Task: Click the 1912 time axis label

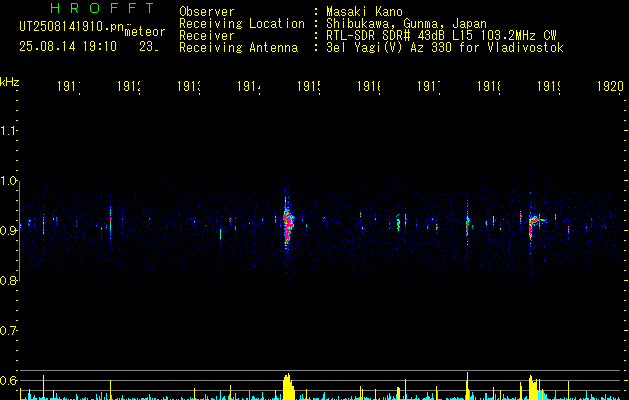Action: [128, 86]
